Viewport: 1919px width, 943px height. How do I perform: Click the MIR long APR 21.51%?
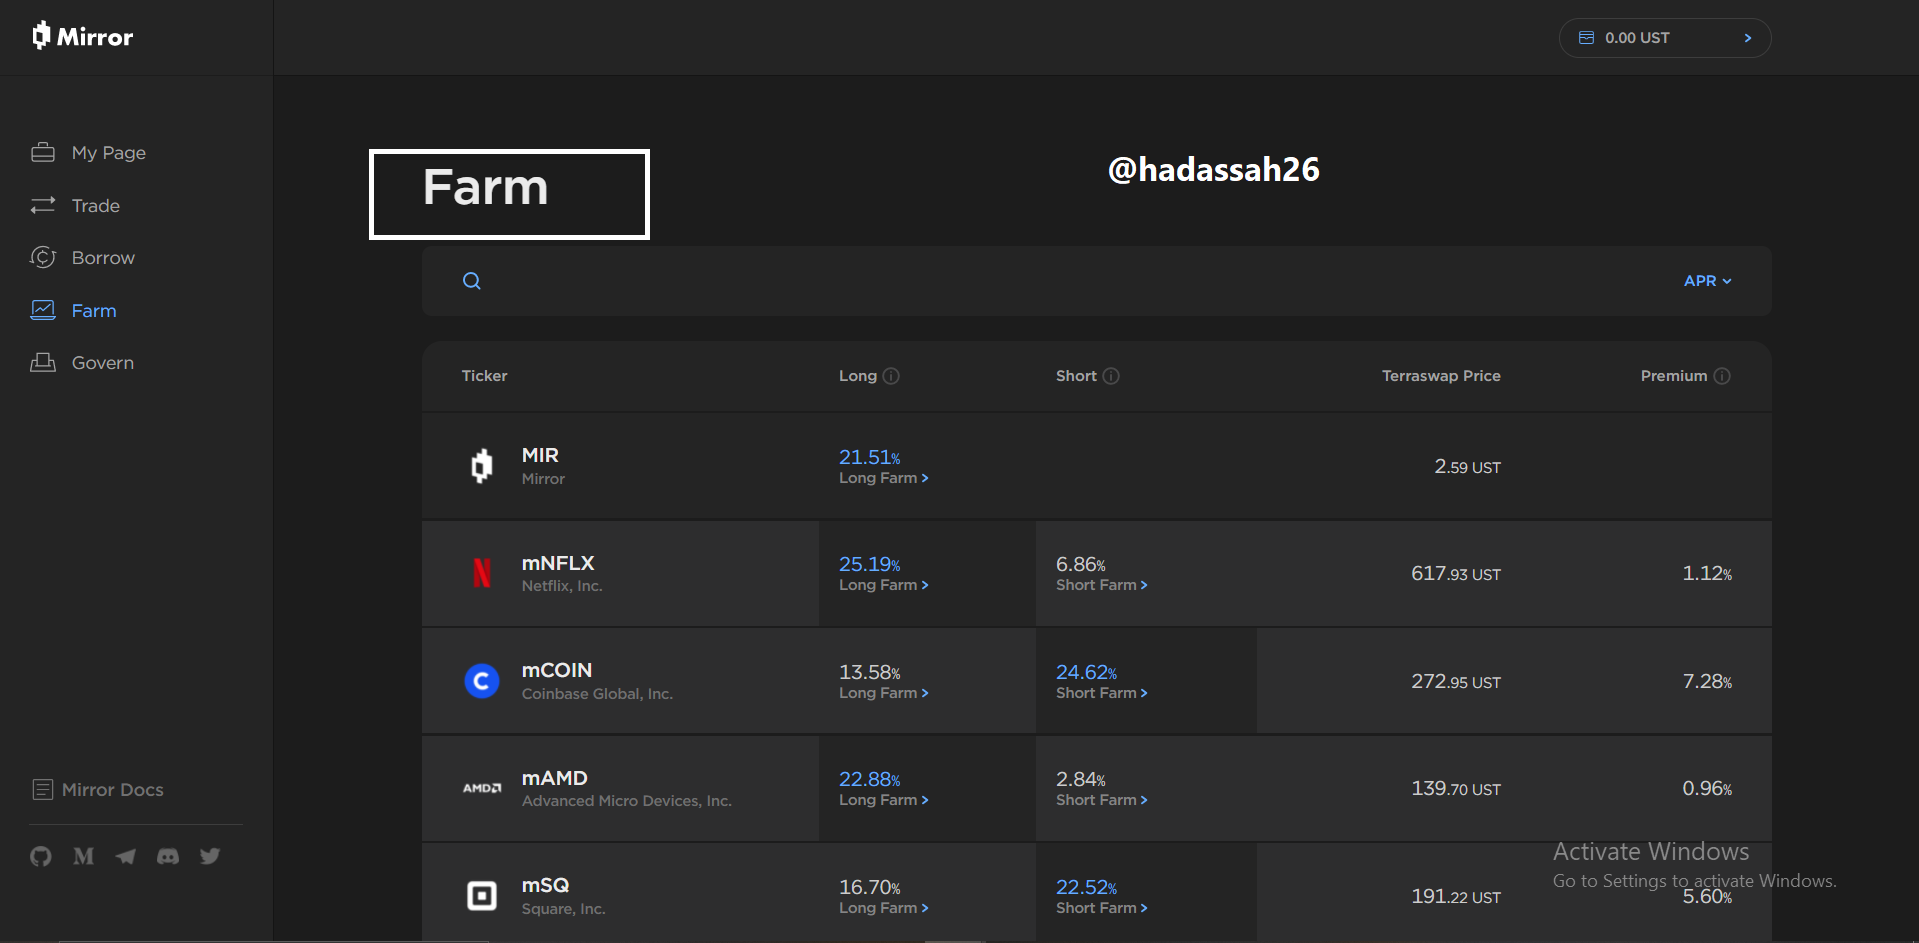[x=870, y=457]
